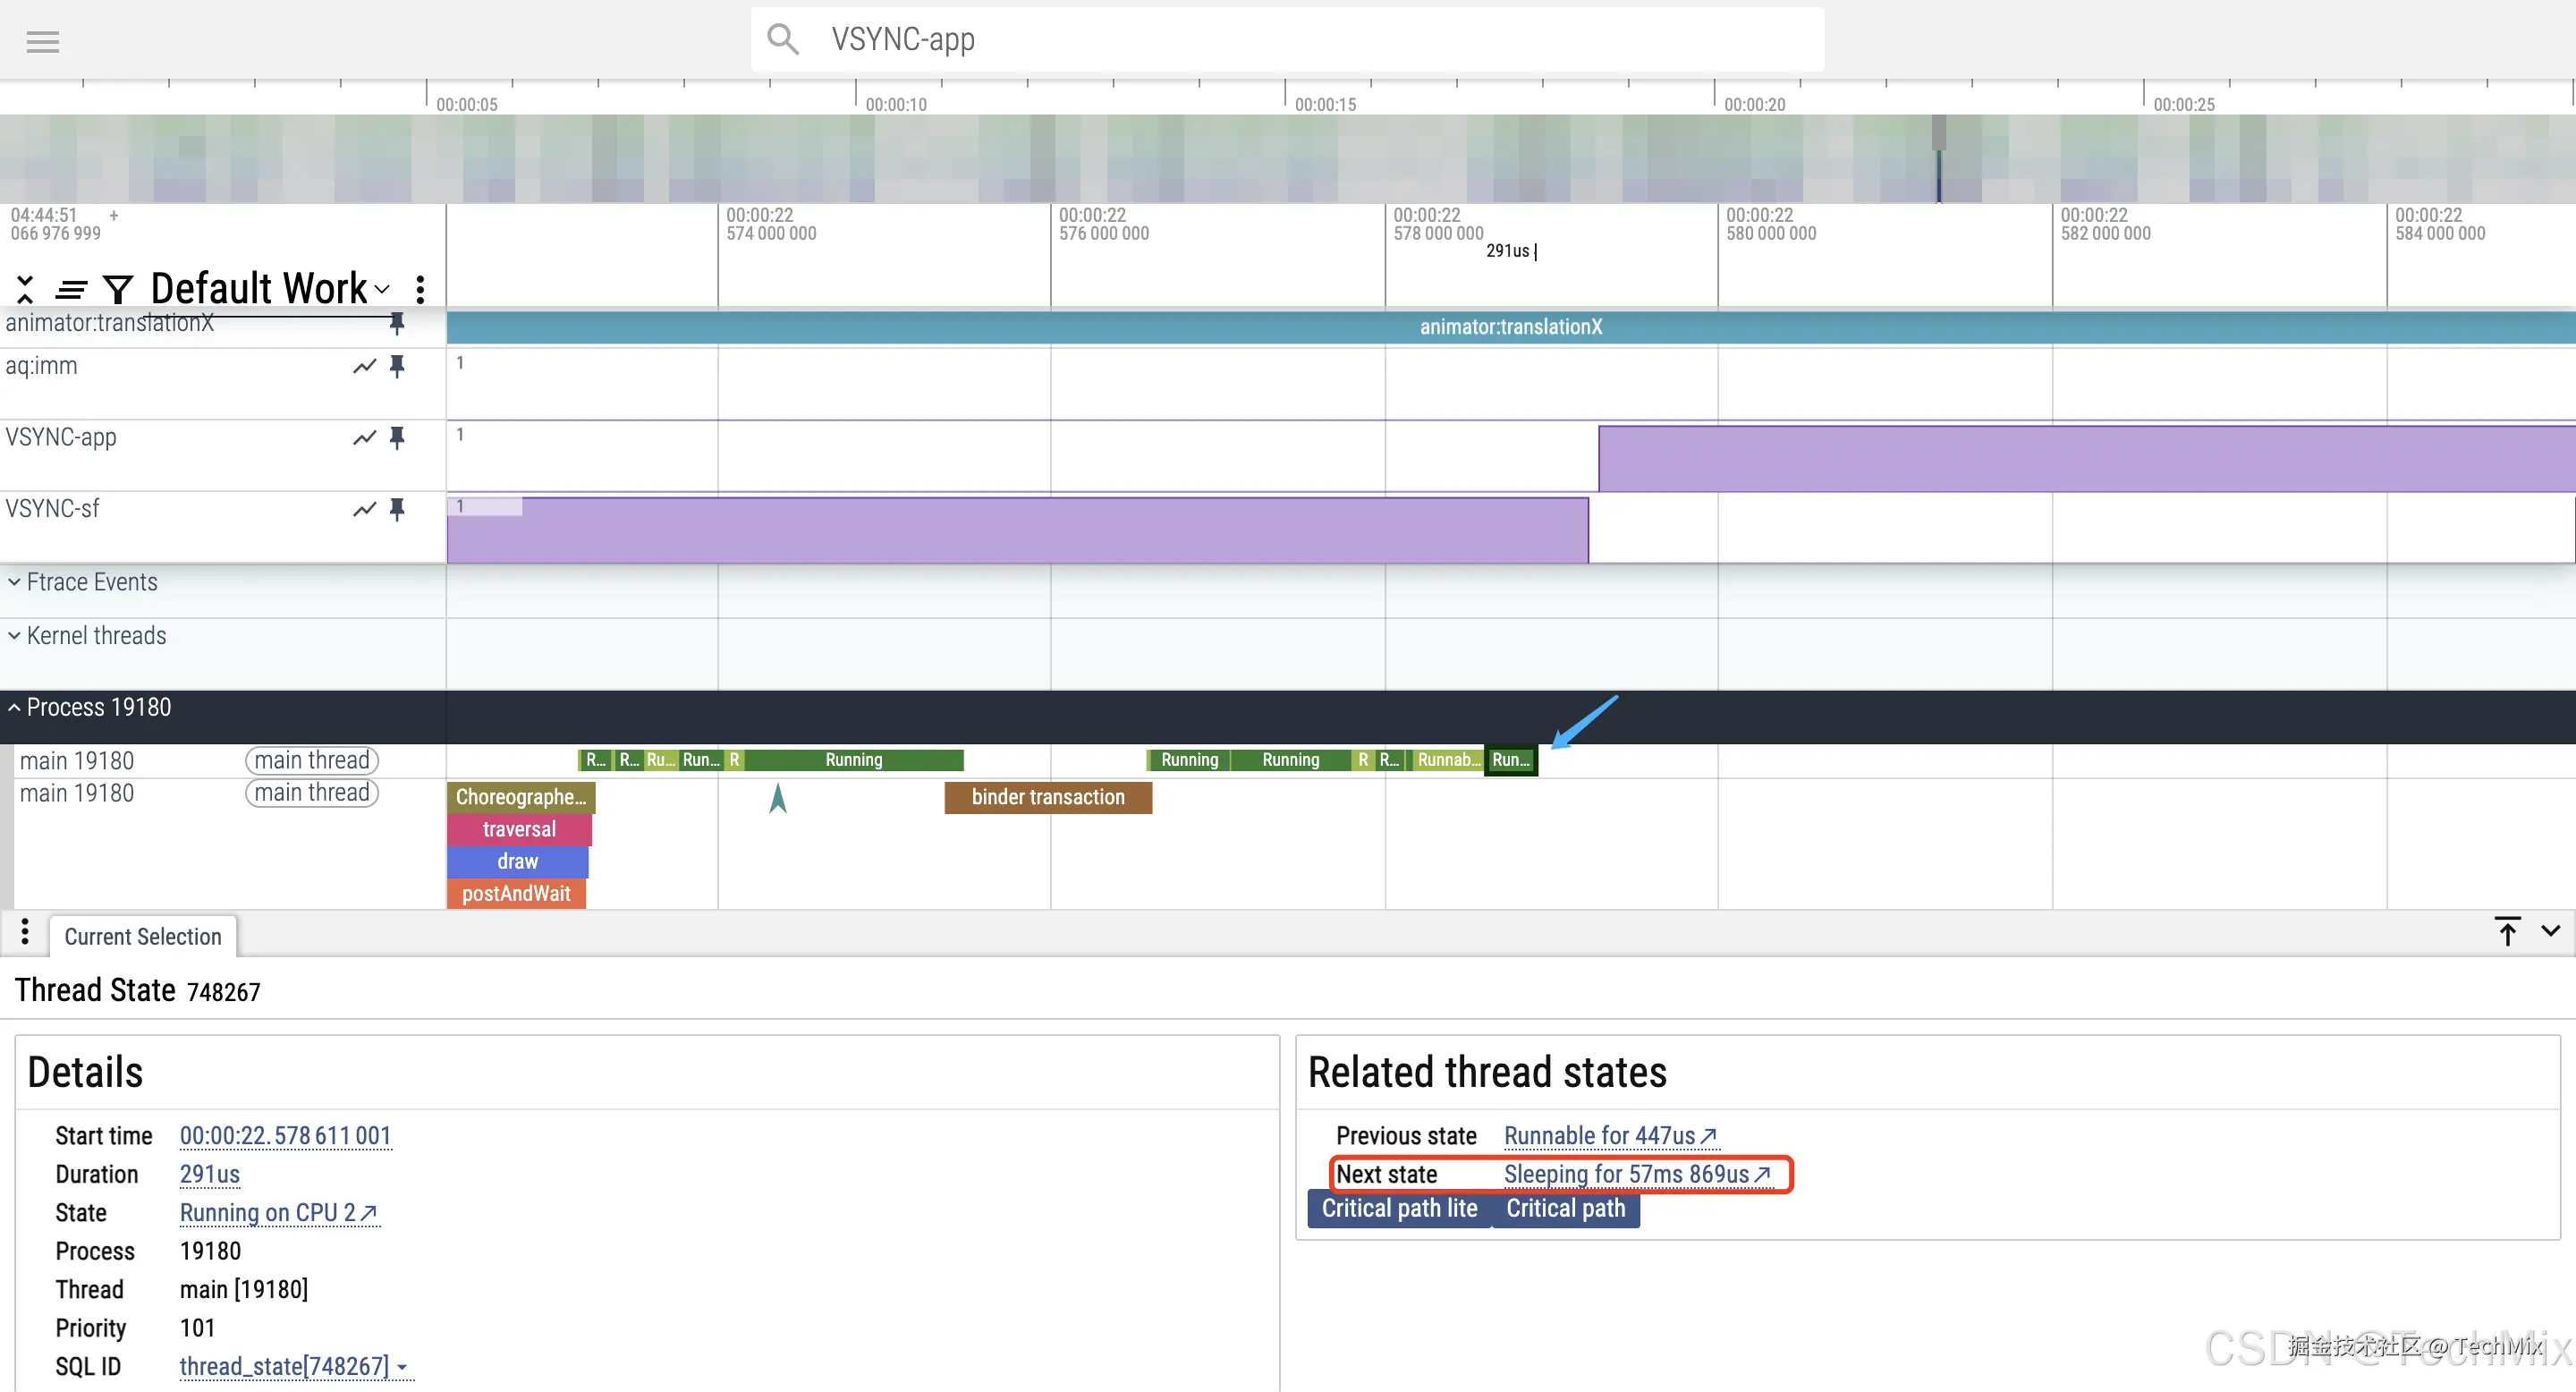This screenshot has width=2576, height=1392.
Task: Open details panel three-dot menu
Action: 25,932
